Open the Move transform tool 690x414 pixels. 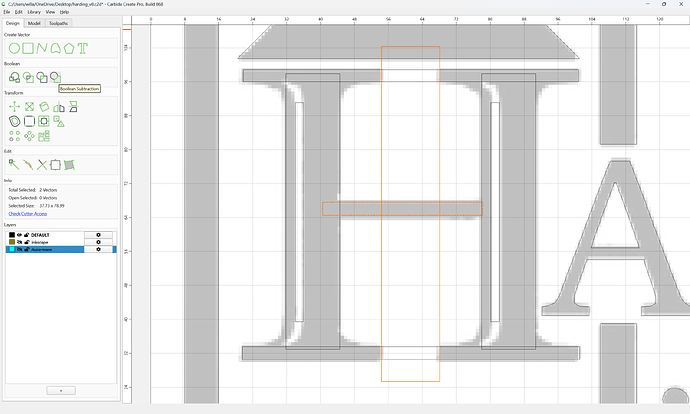[x=14, y=106]
